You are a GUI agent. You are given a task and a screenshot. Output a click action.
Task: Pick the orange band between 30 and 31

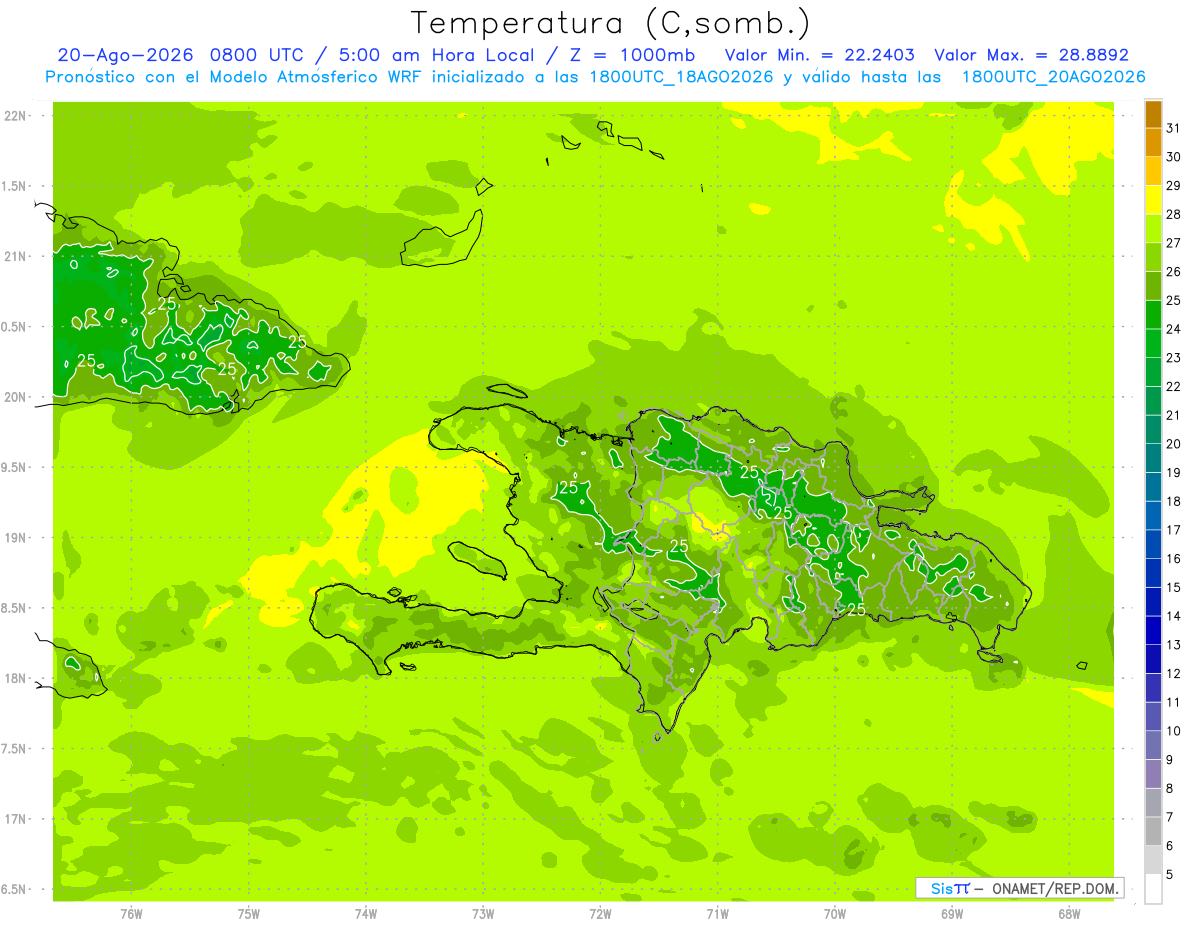pos(1153,142)
